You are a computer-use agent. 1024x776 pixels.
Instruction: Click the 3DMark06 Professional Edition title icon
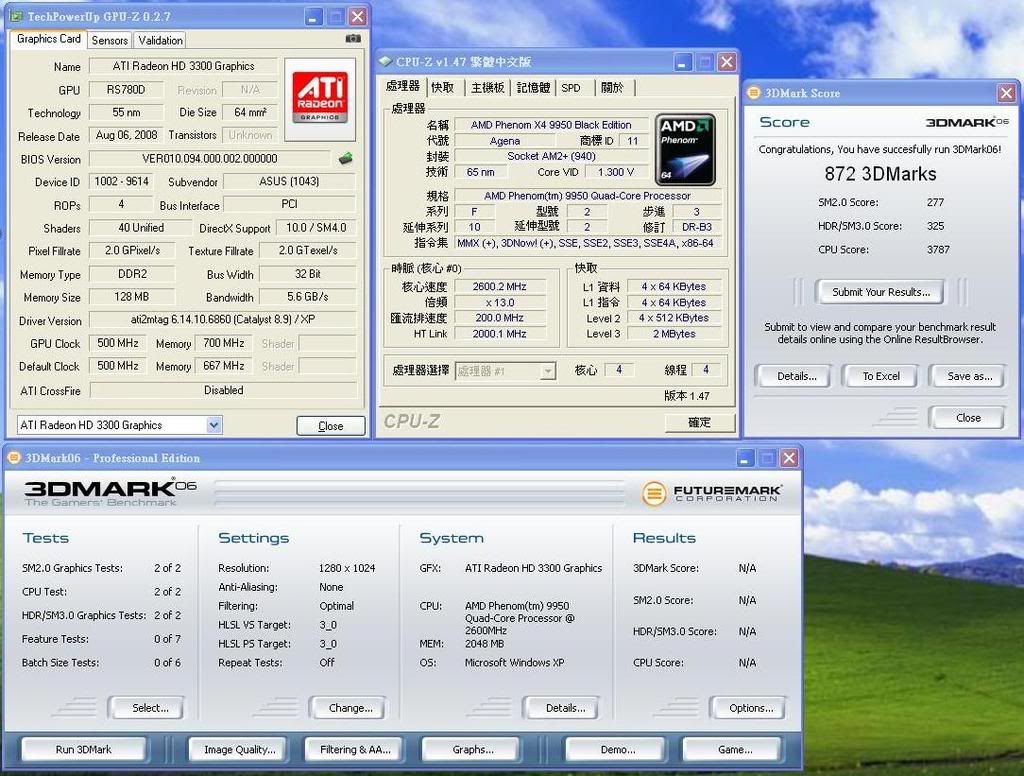(x=14, y=458)
